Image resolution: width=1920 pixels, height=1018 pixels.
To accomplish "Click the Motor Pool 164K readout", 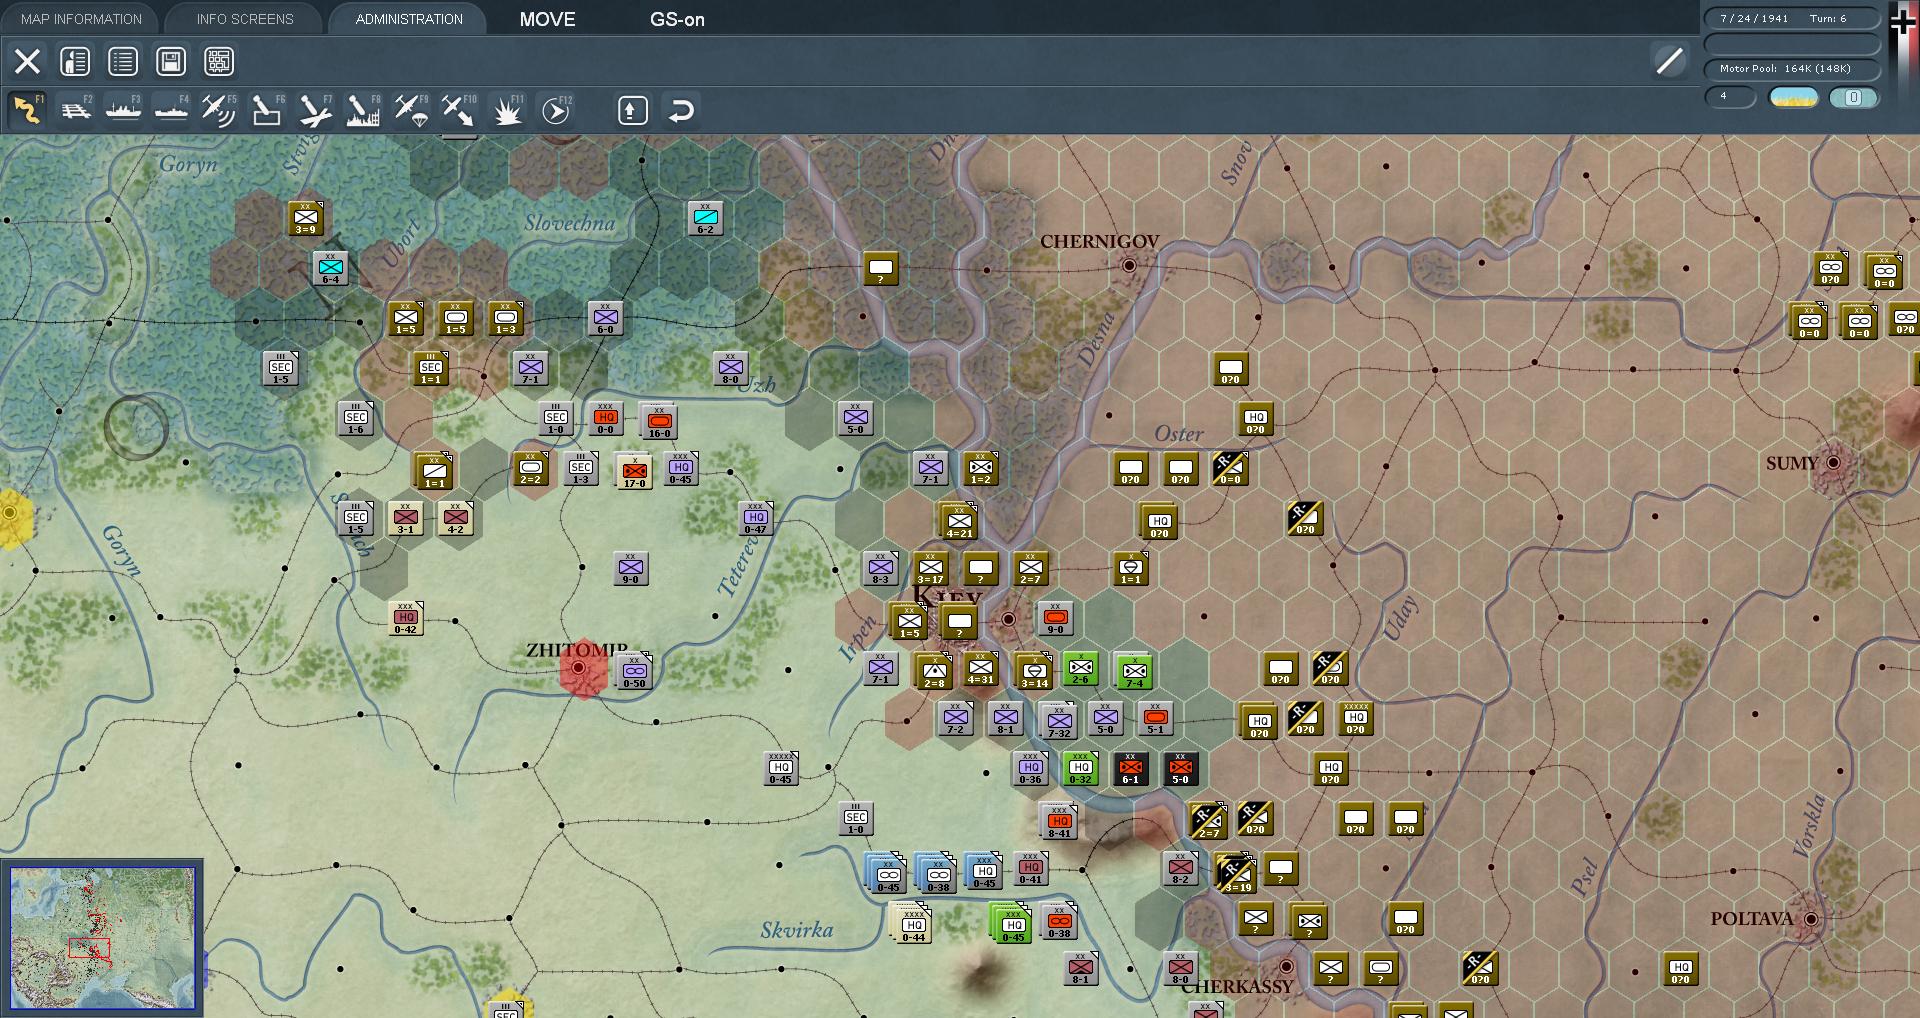I will tap(1792, 69).
